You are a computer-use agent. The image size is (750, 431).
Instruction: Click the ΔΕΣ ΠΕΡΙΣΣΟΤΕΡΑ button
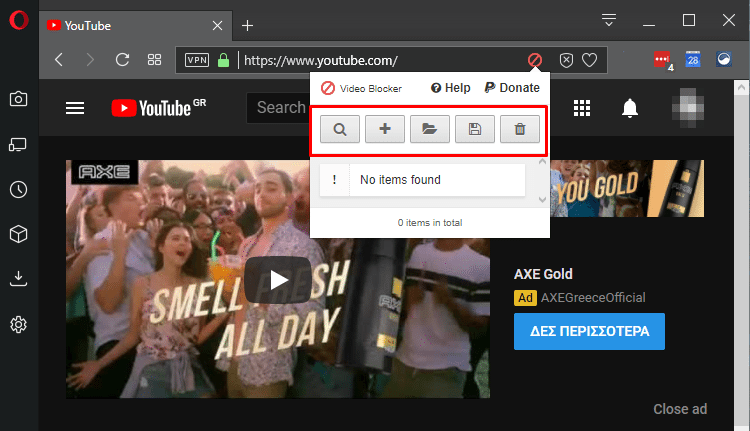click(x=589, y=332)
